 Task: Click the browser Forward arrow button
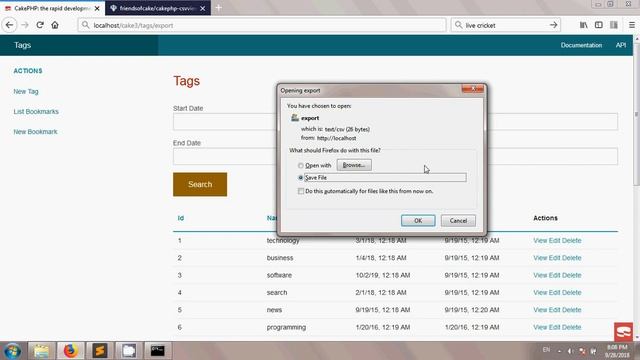[x=25, y=25]
